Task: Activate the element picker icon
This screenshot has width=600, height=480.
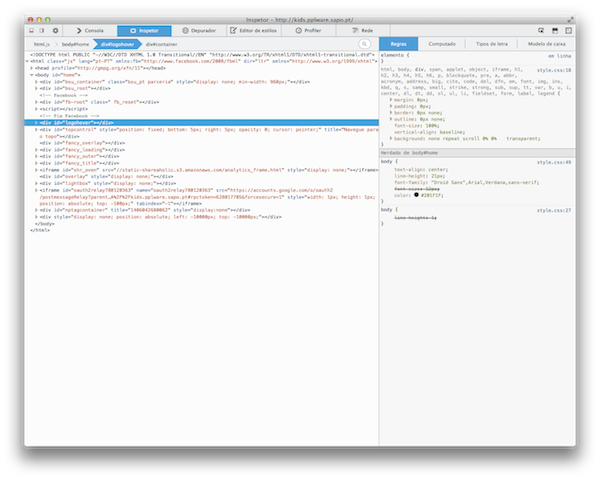Action: click(541, 31)
